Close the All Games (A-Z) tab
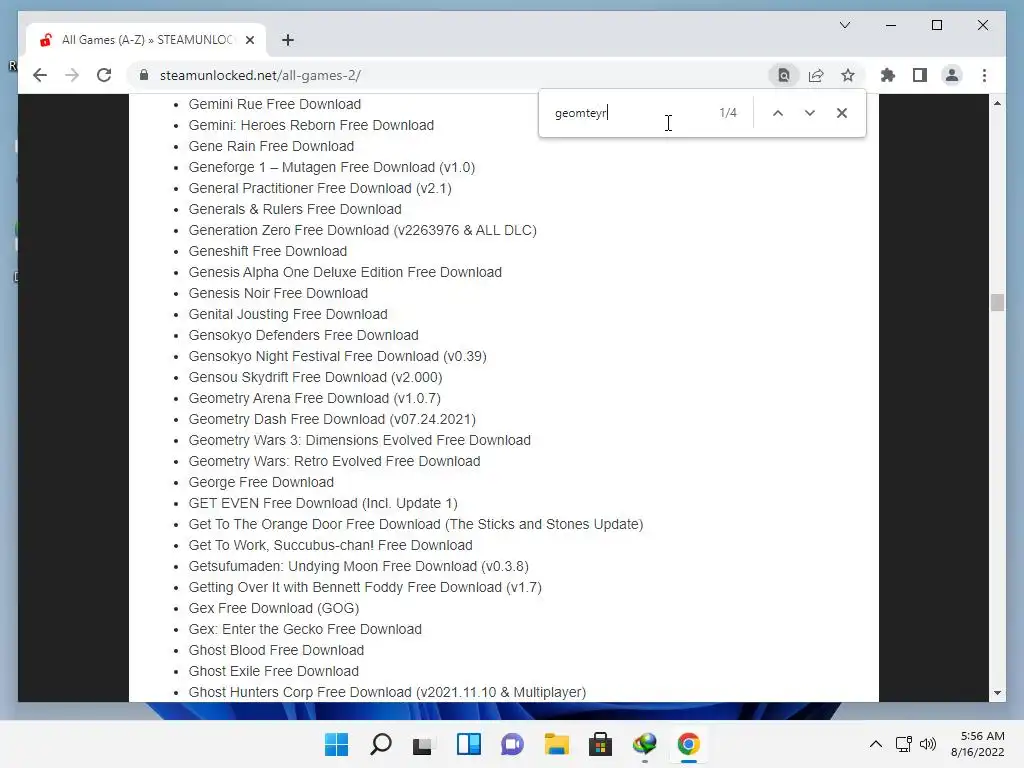Image resolution: width=1024 pixels, height=768 pixels. pos(249,40)
